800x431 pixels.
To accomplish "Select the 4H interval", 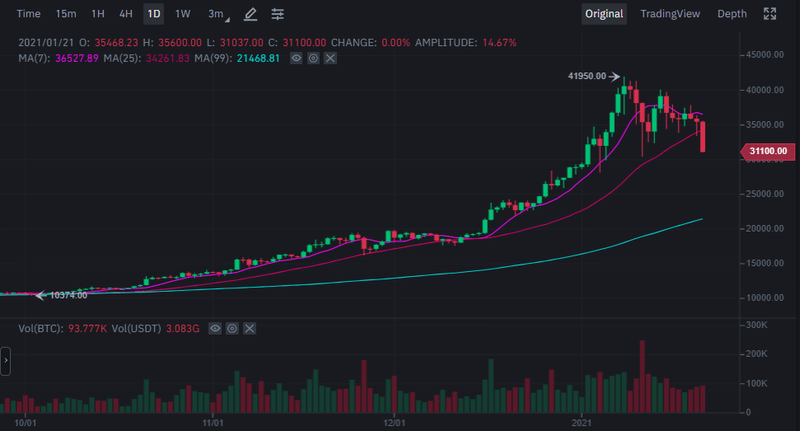I will click(125, 14).
